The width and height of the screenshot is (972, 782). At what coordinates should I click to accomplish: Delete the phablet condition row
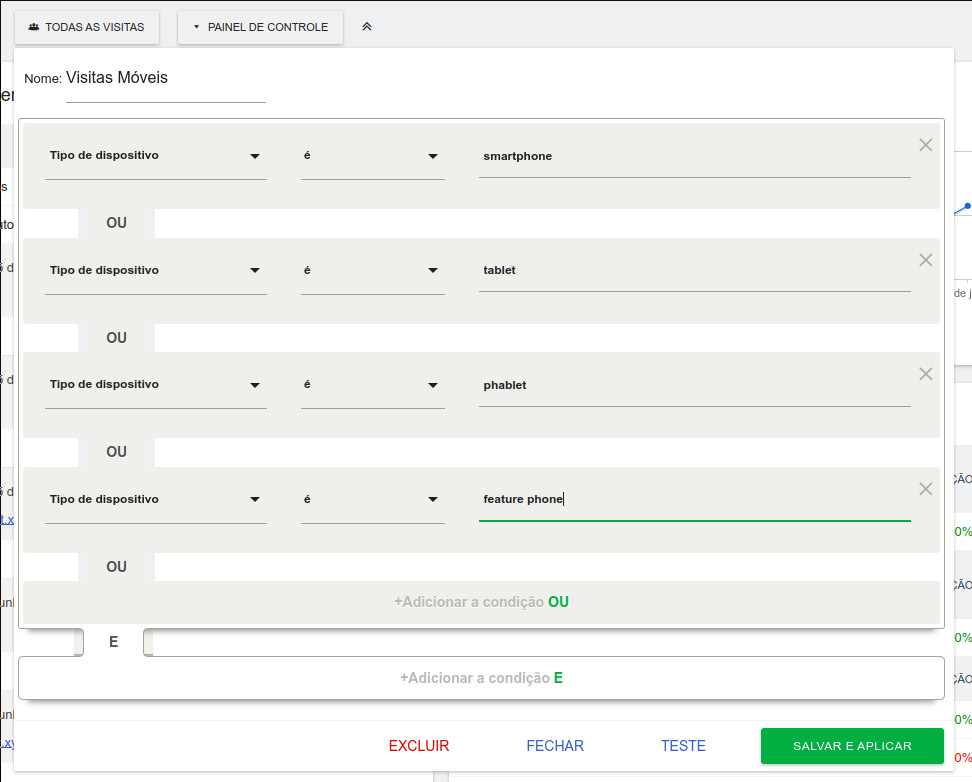point(925,374)
